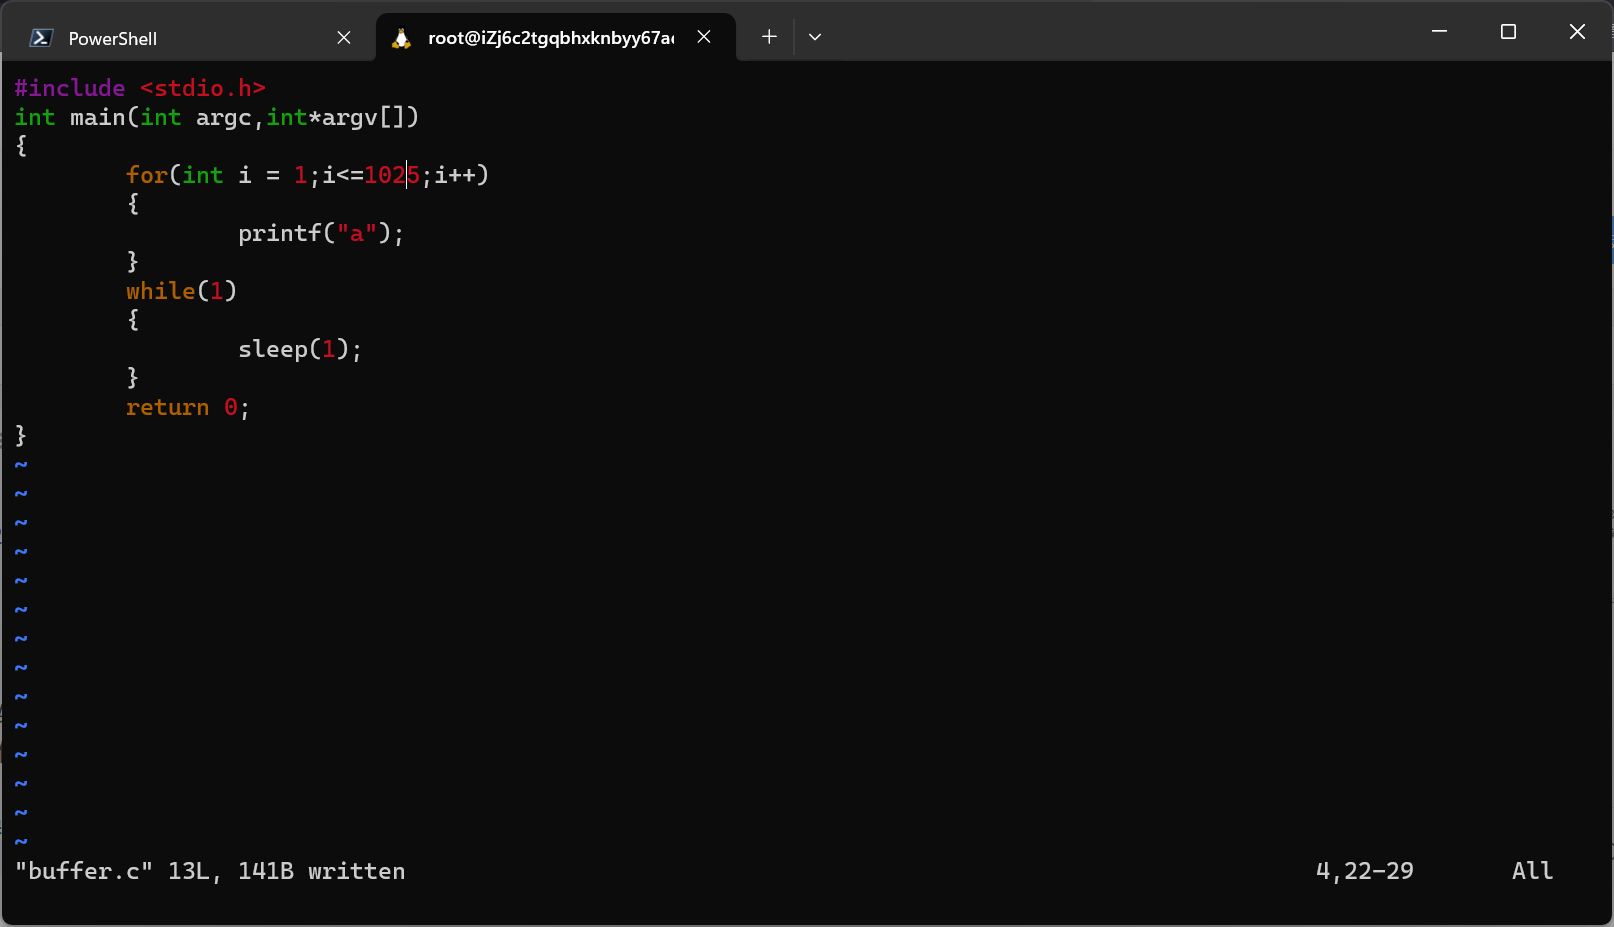This screenshot has height=927, width=1614.
Task: Place cursor on sleep(1); call
Action: click(299, 349)
